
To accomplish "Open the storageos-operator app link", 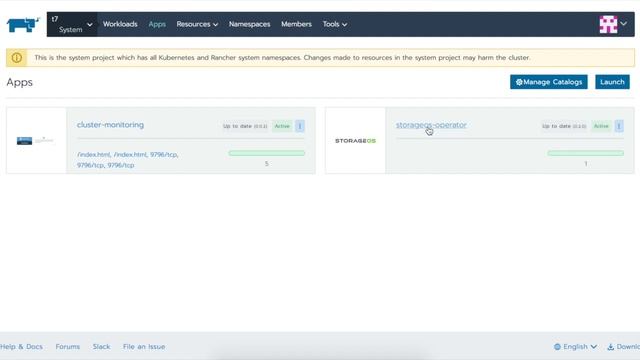I will tap(431, 125).
